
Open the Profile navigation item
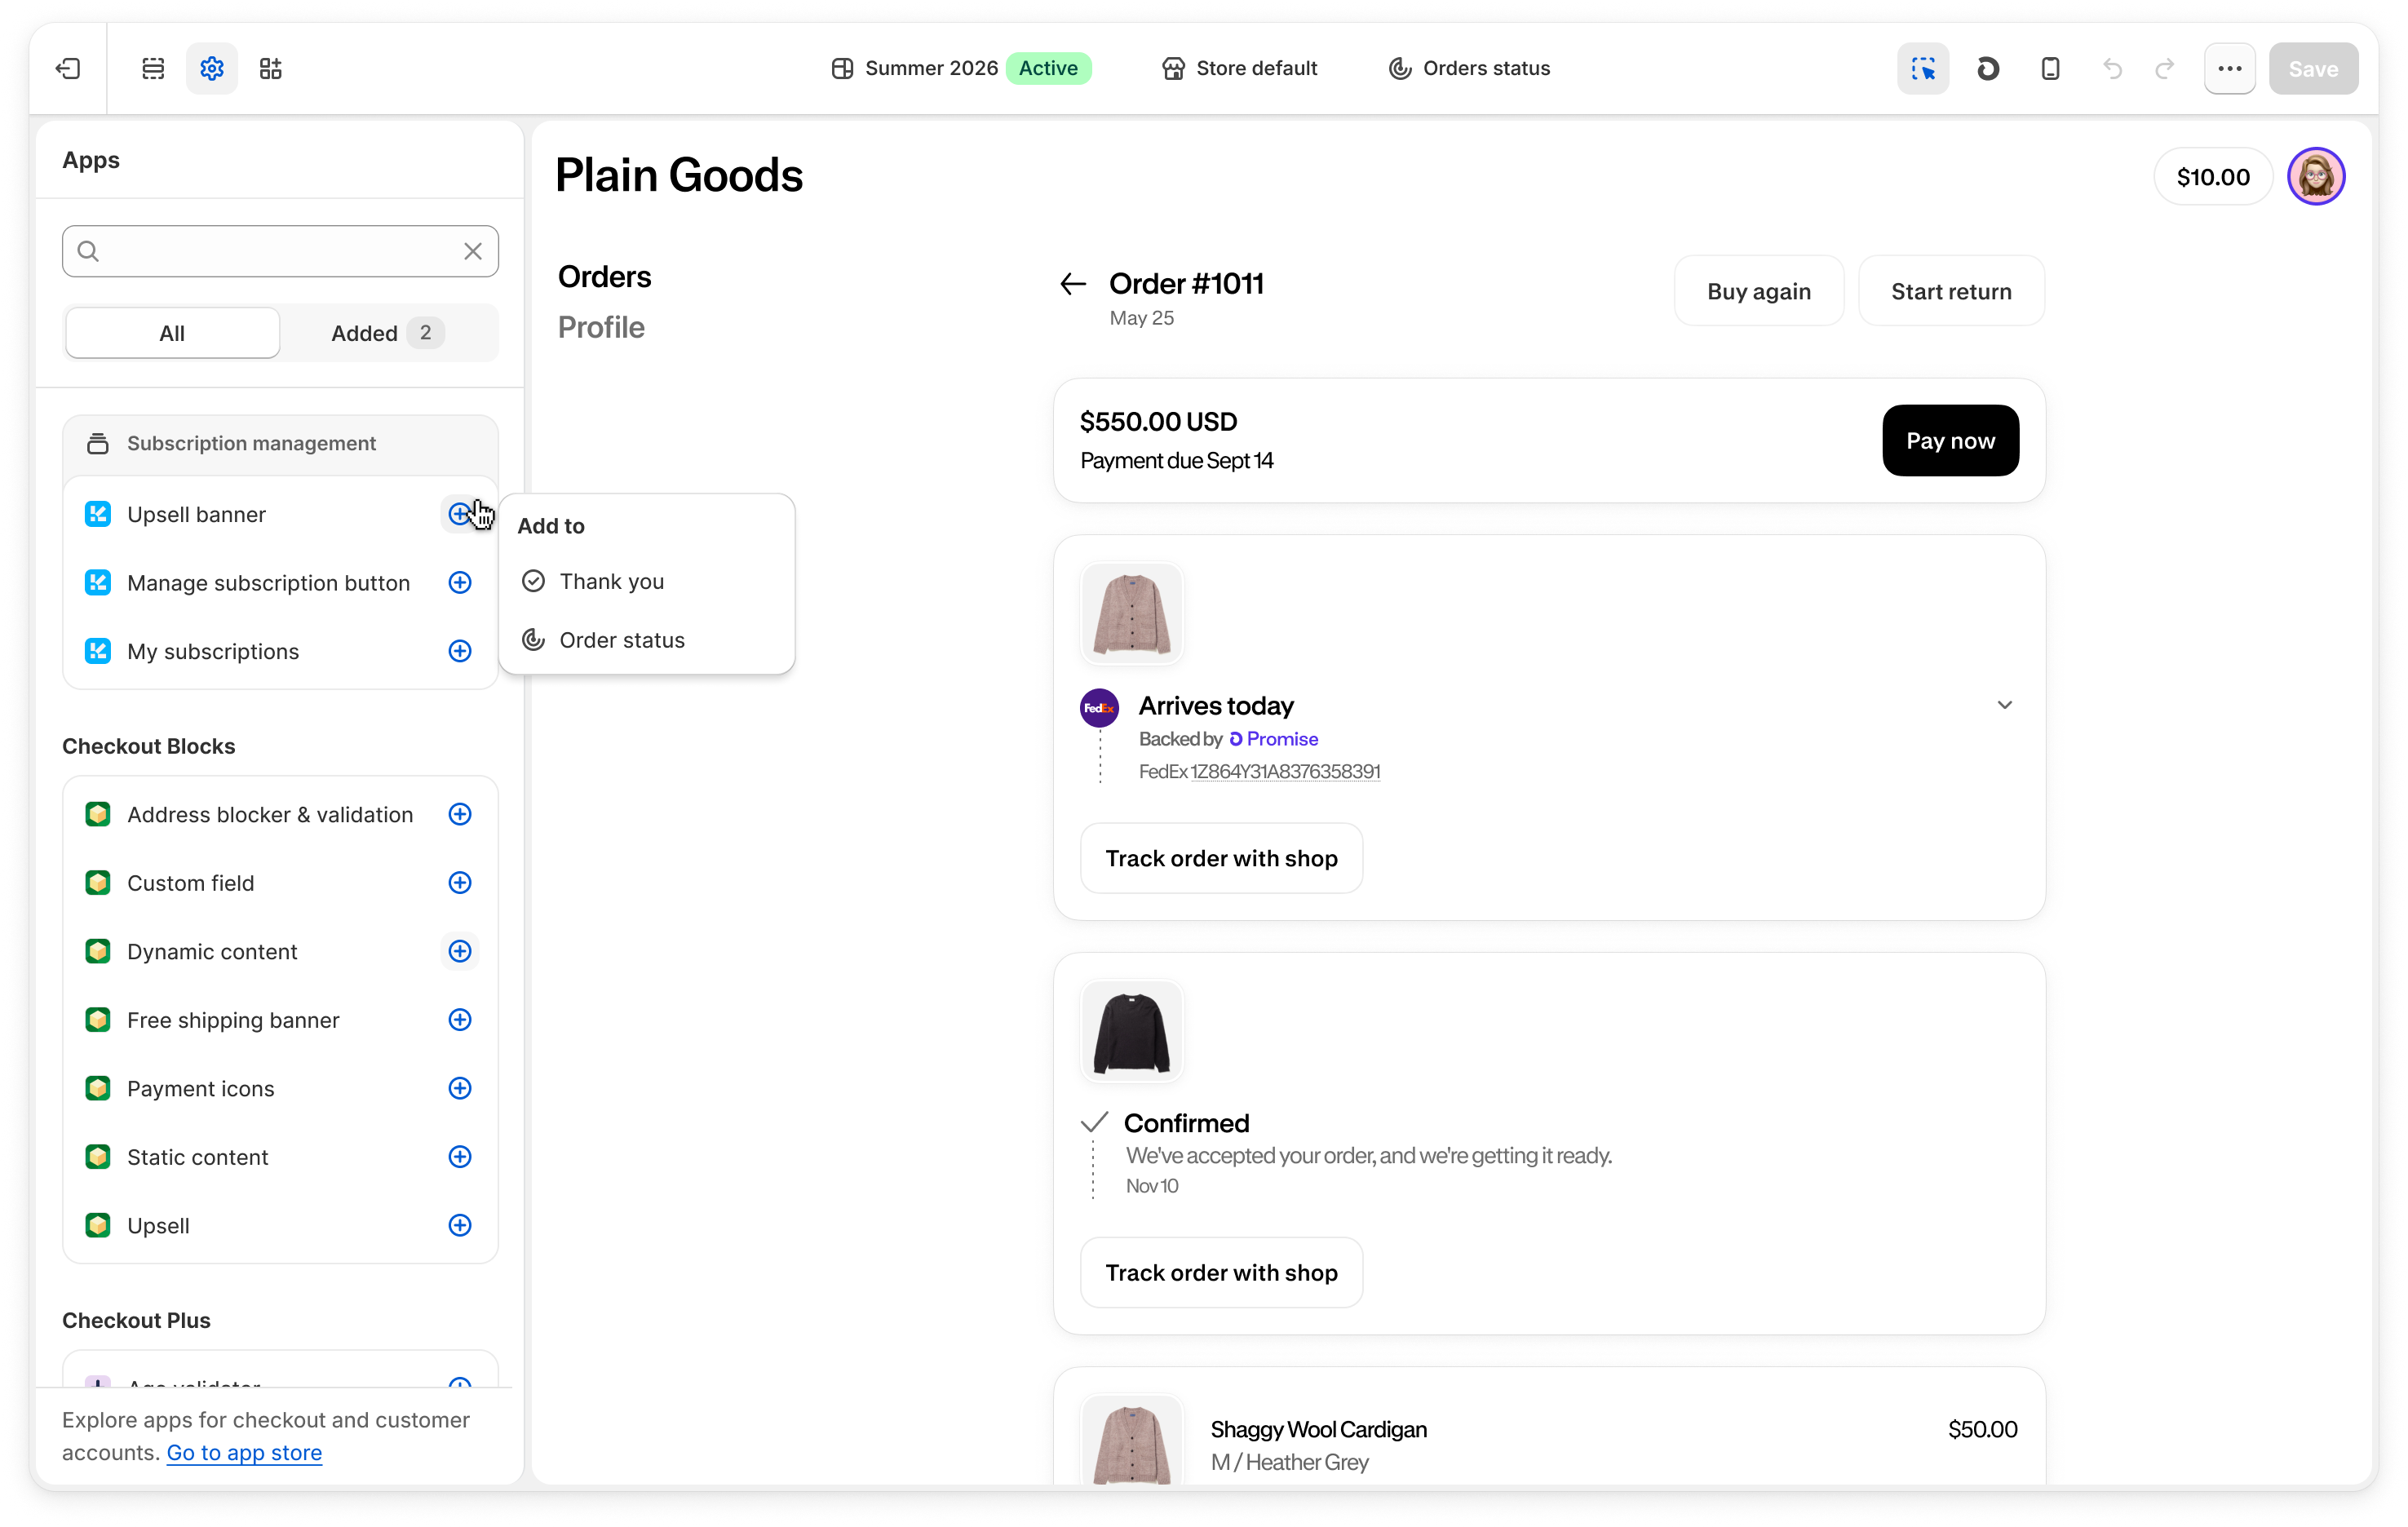coord(601,327)
